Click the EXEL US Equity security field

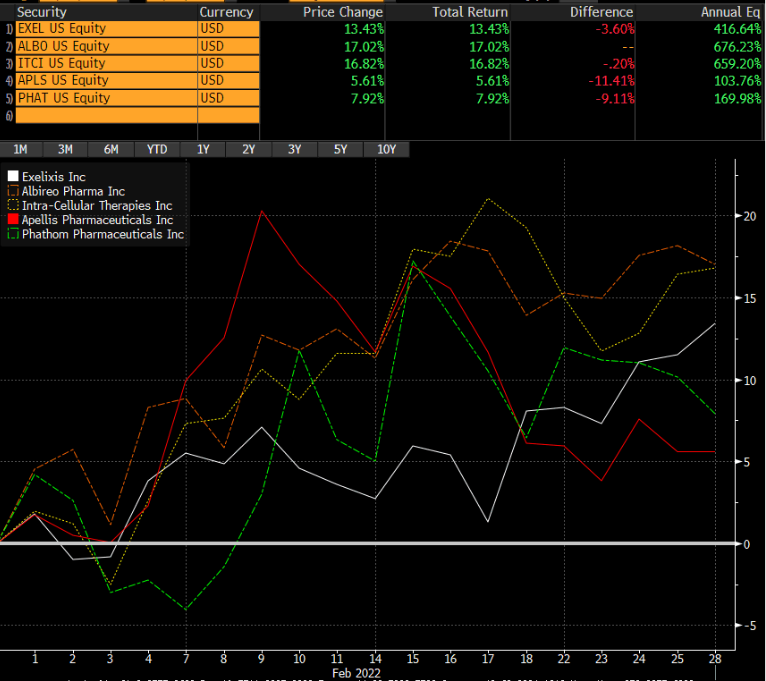click(106, 29)
